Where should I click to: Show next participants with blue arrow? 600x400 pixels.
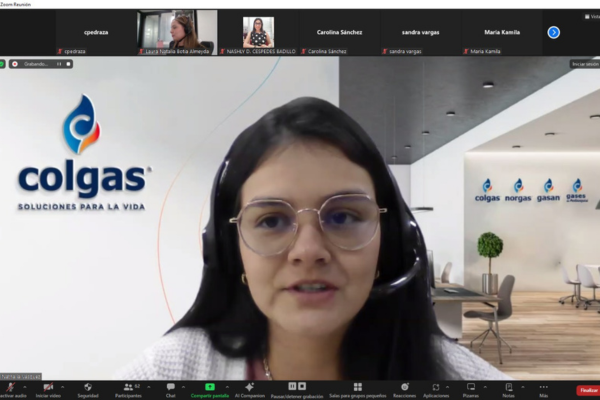553,33
